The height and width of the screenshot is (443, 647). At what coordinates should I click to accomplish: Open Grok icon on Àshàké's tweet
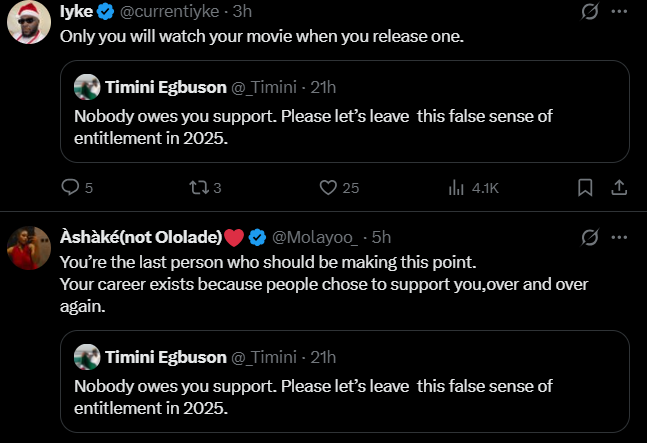pos(590,237)
